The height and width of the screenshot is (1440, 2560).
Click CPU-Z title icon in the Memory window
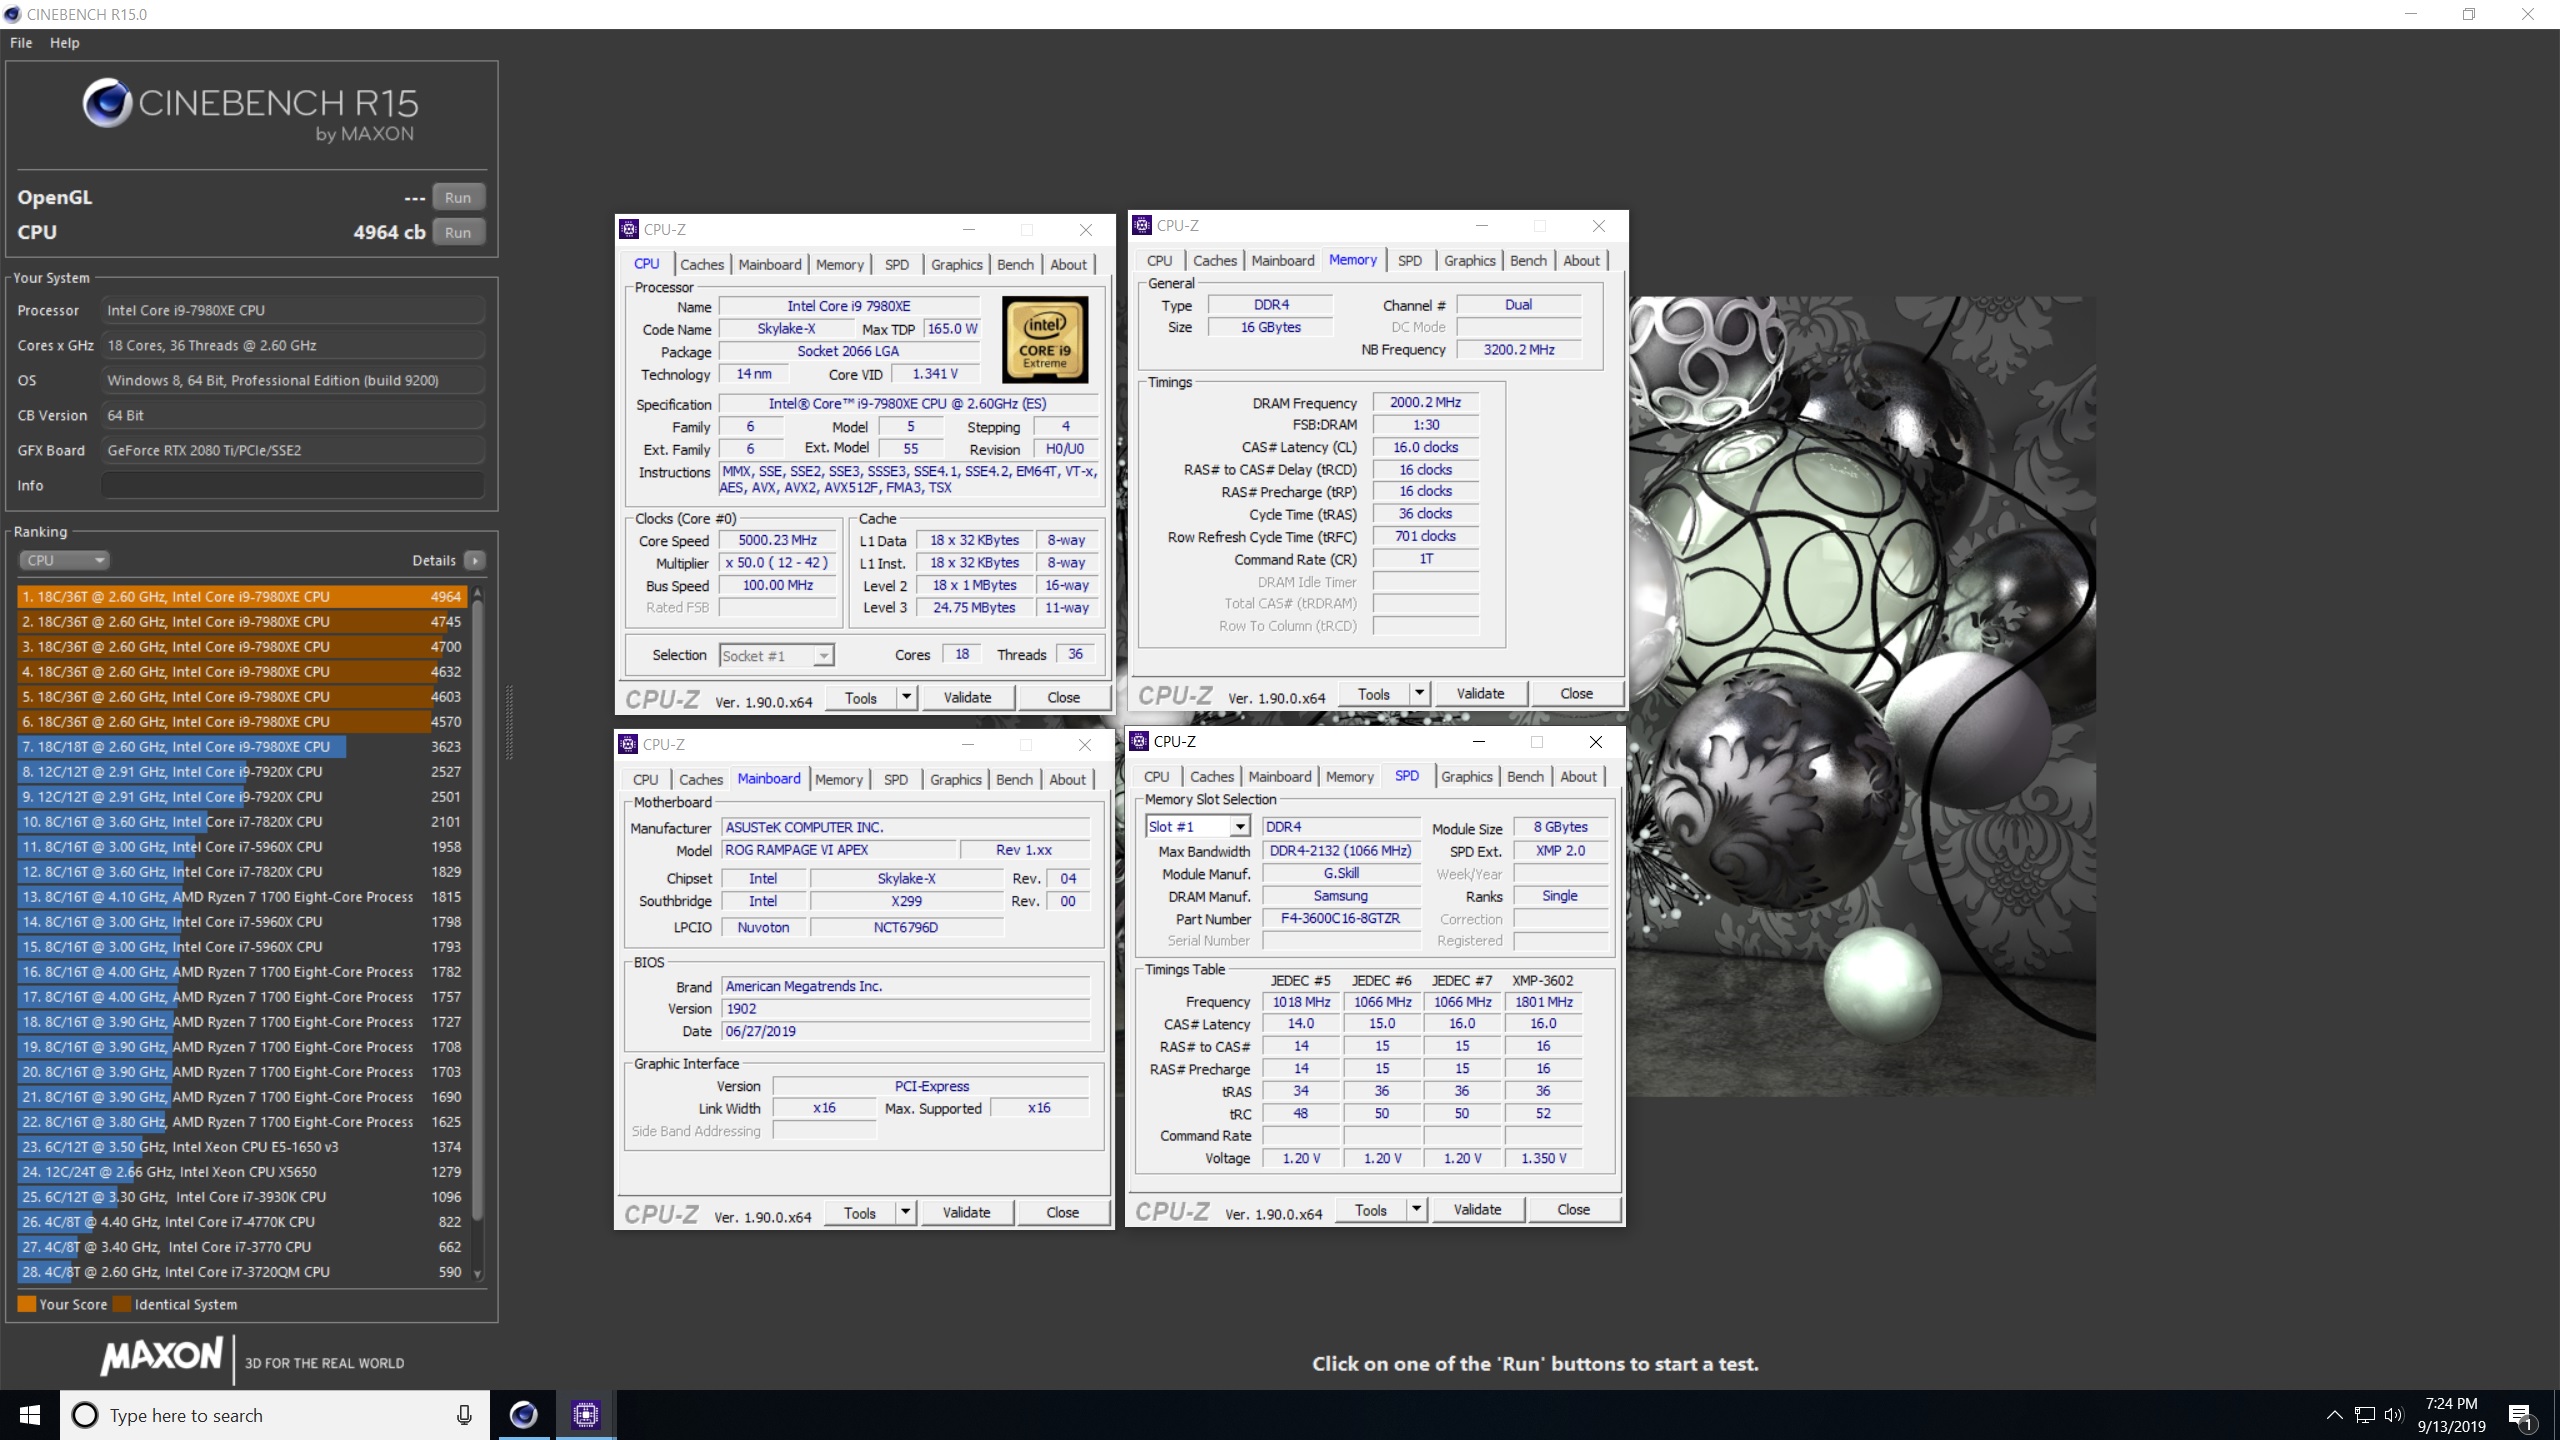(x=1142, y=226)
